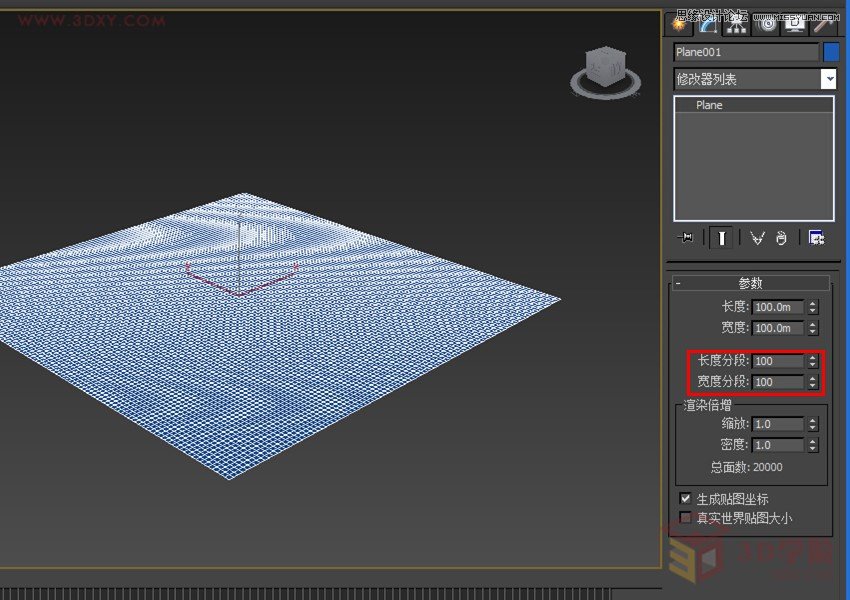Uncheck 生成贴图坐标 checkbox
The image size is (850, 600).
(x=685, y=497)
